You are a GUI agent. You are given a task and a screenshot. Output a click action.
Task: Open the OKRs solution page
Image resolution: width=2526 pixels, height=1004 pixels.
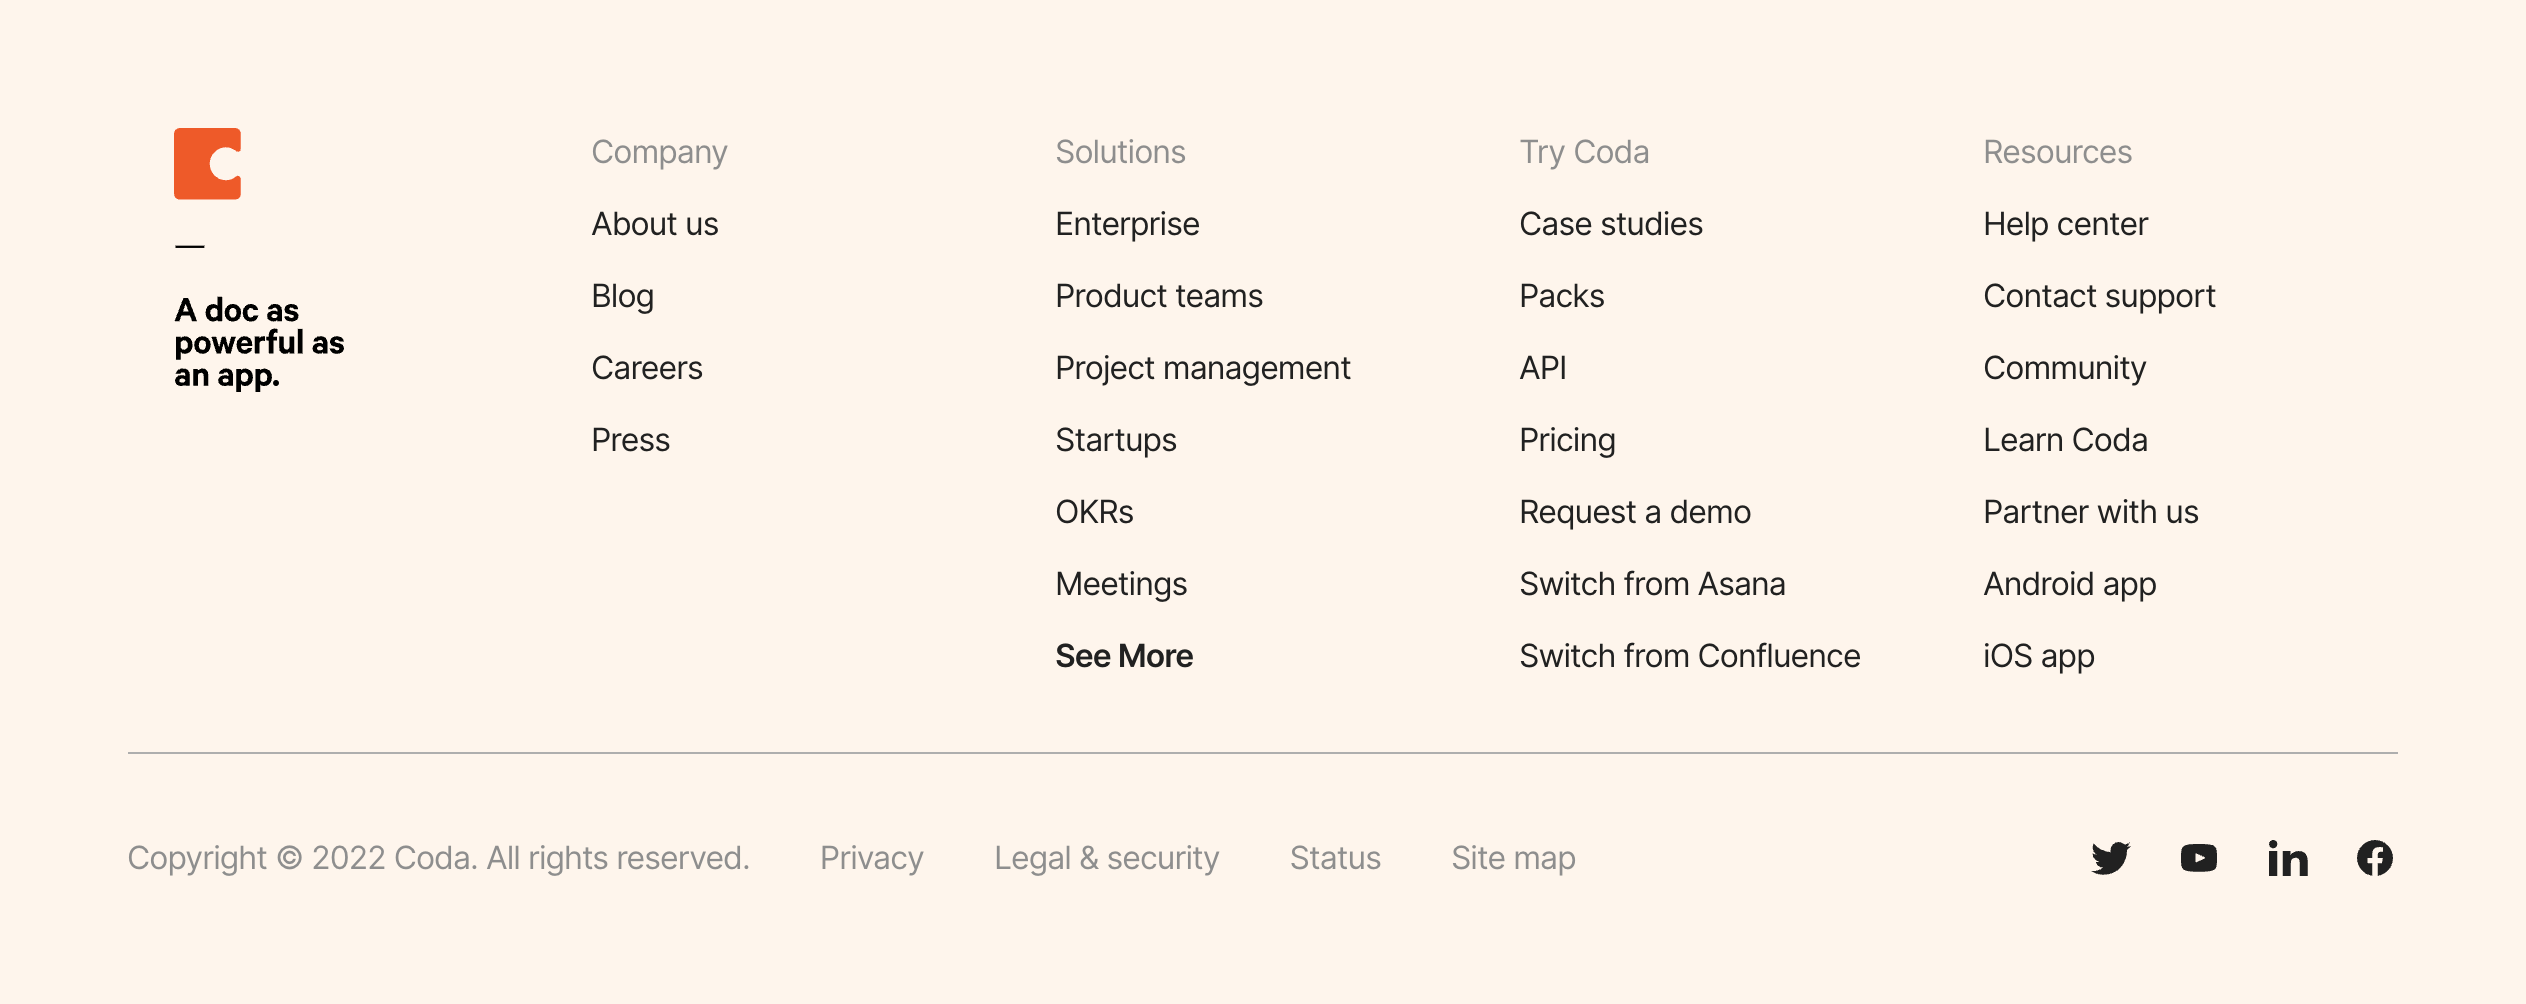(x=1094, y=512)
